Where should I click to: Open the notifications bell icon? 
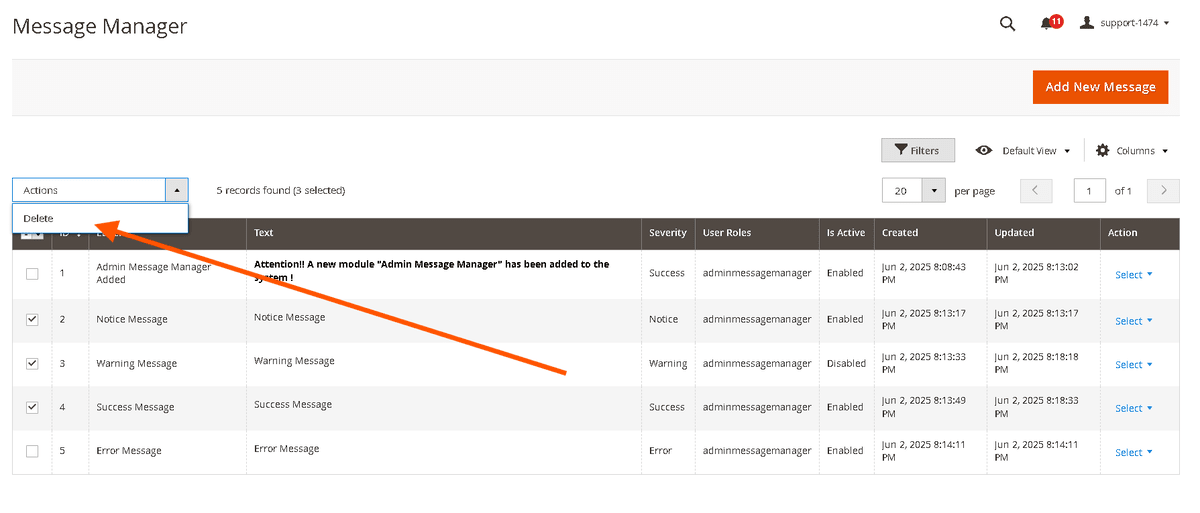pyautogui.click(x=1047, y=23)
